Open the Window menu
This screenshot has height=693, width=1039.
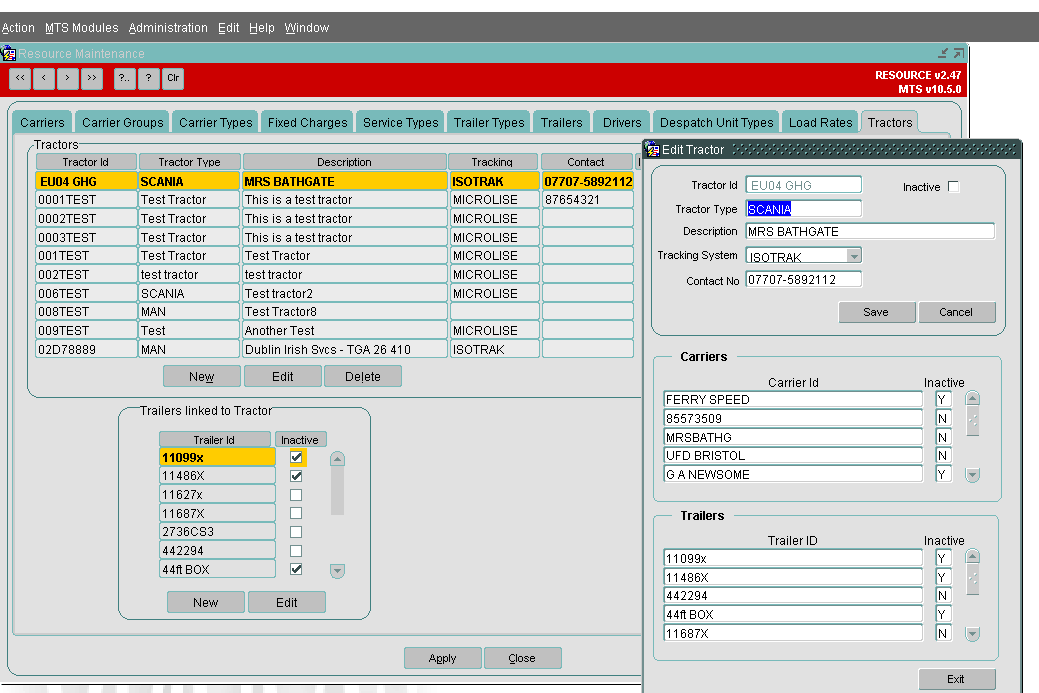[x=307, y=28]
